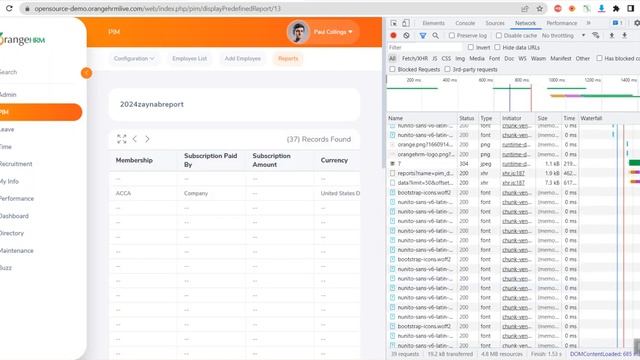The image size is (640, 360).
Task: Select the Network tab
Action: click(x=525, y=23)
